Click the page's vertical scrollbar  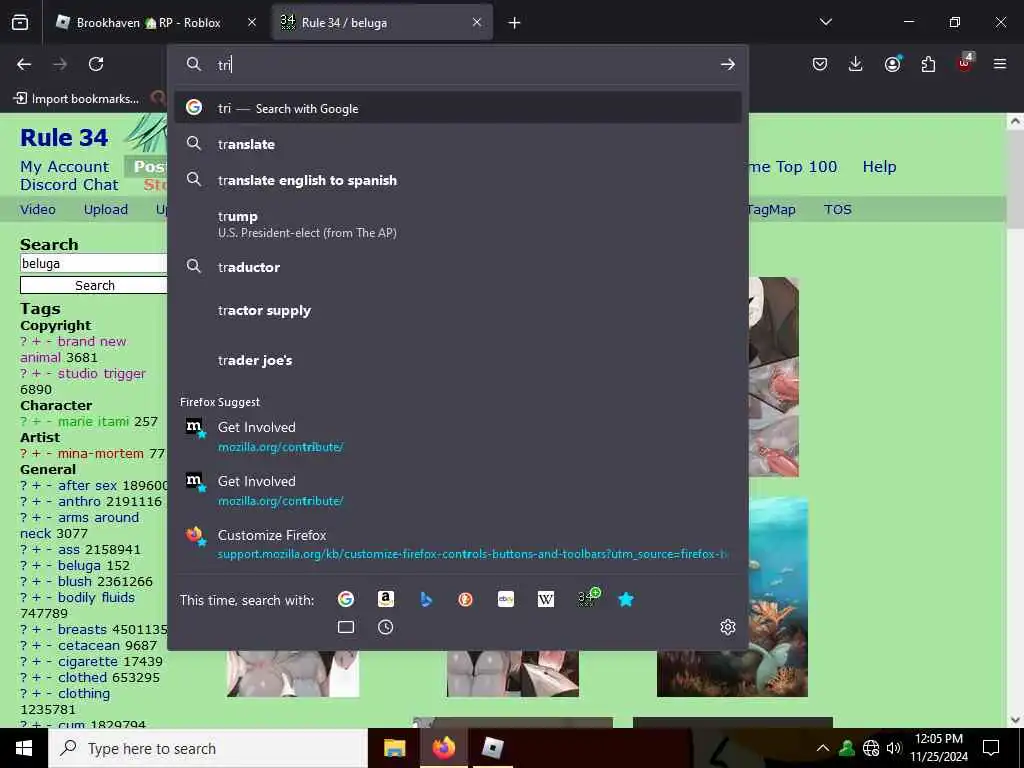point(1015,418)
